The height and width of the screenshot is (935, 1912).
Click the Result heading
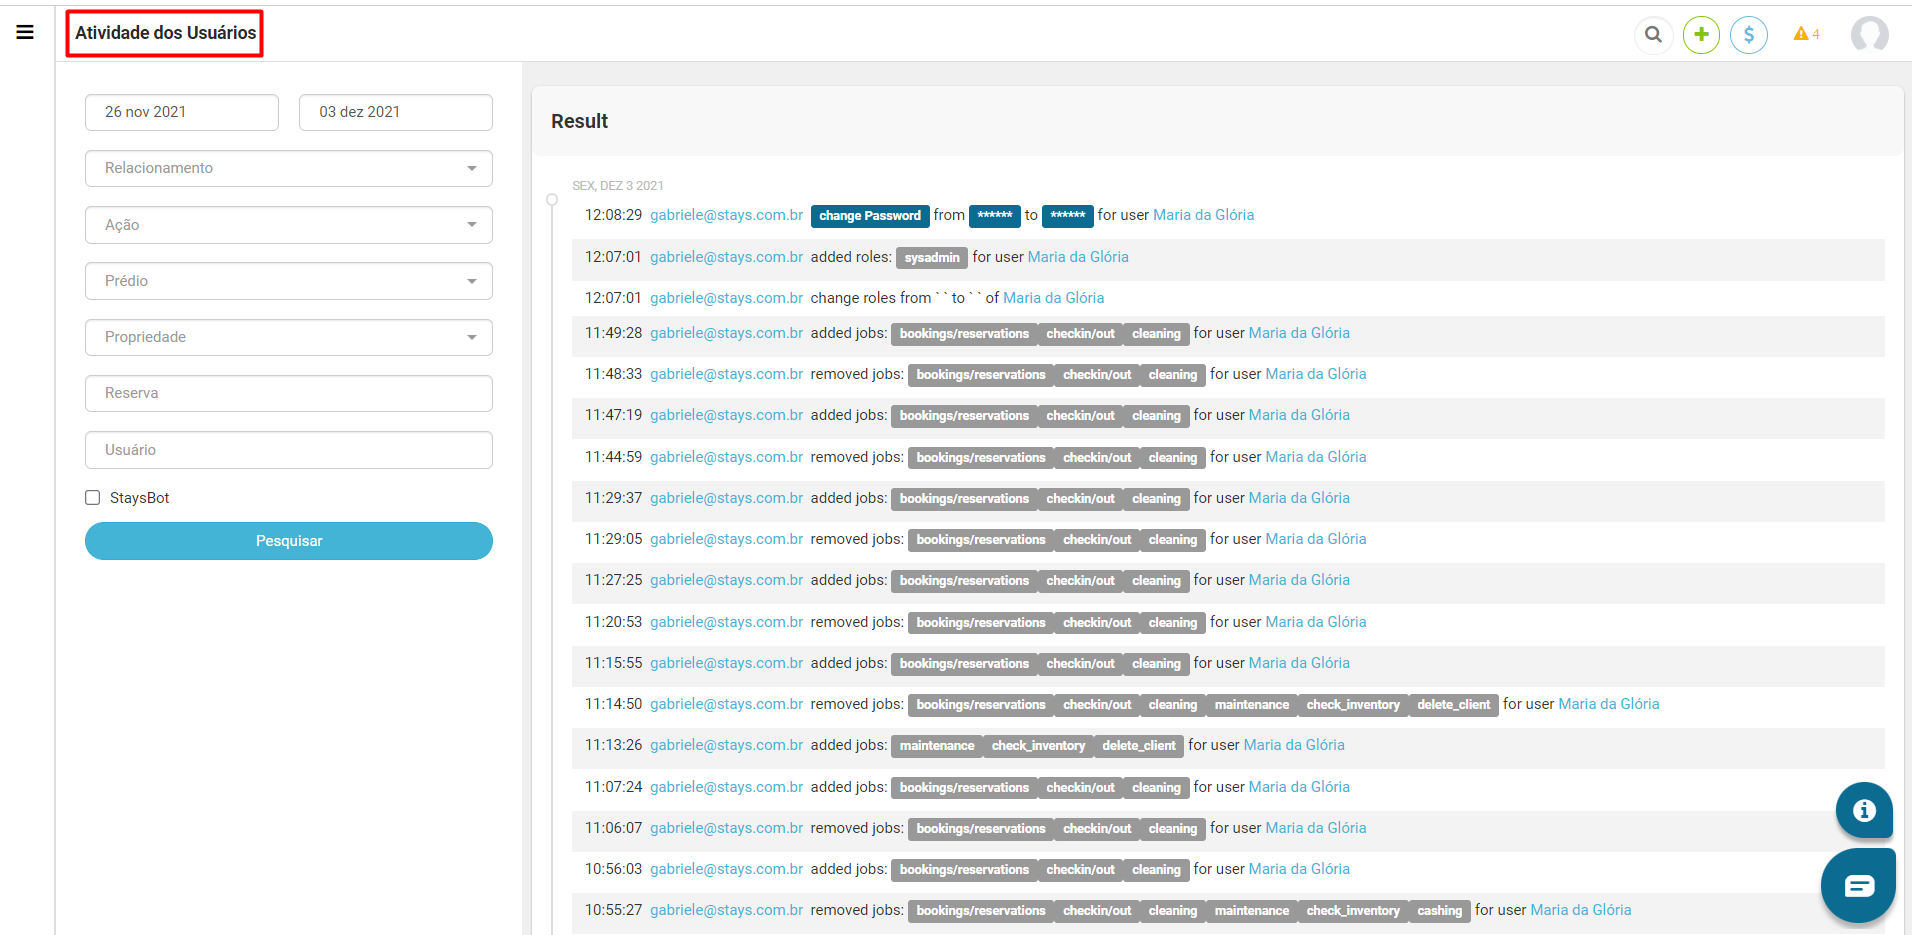(580, 121)
